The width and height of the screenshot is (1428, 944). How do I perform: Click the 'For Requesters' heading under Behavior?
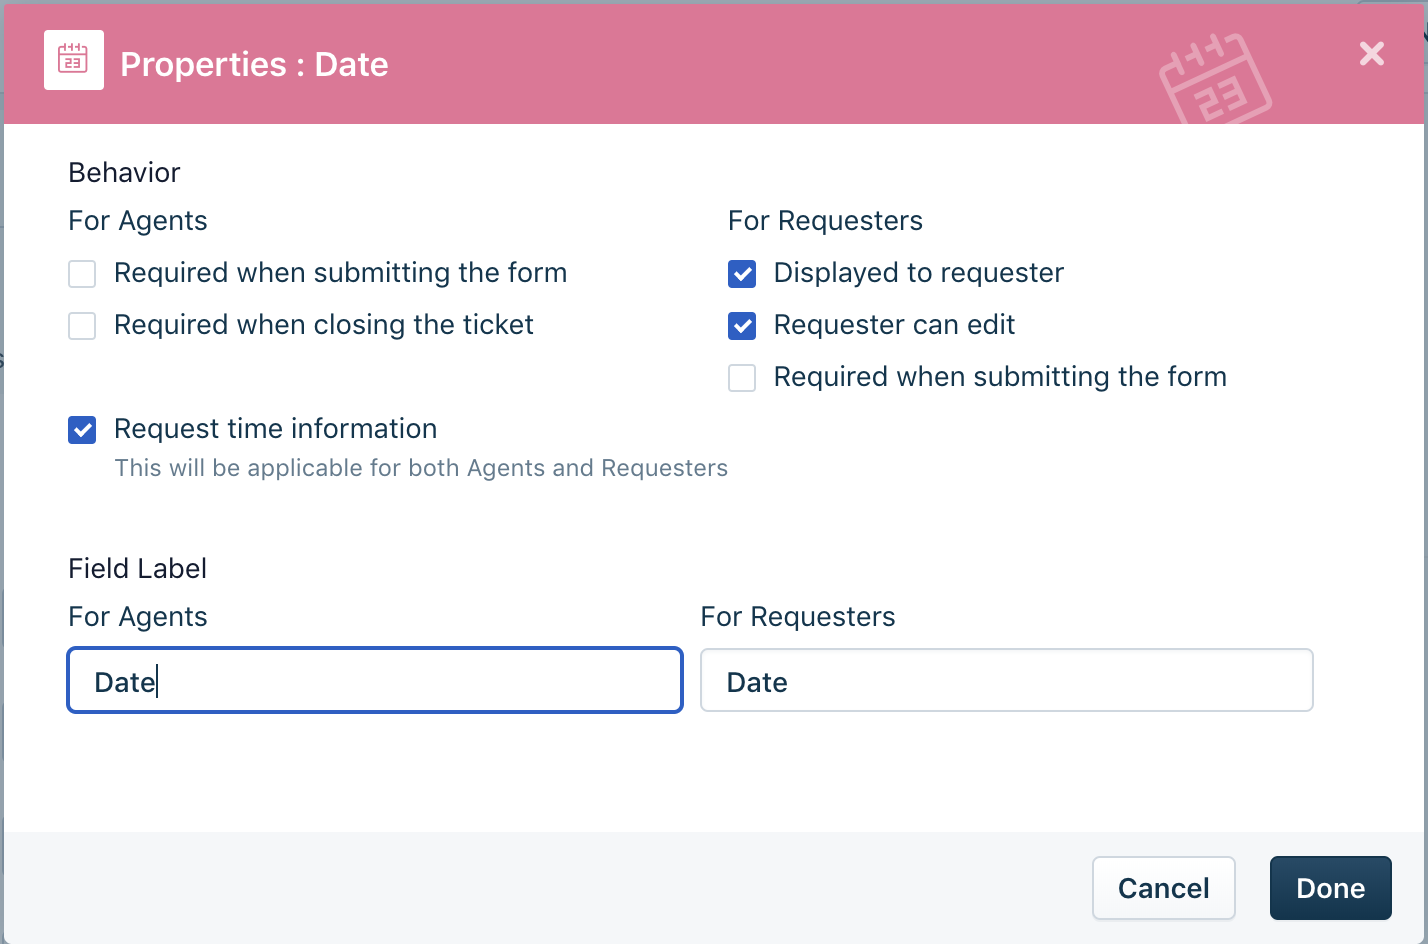[825, 221]
